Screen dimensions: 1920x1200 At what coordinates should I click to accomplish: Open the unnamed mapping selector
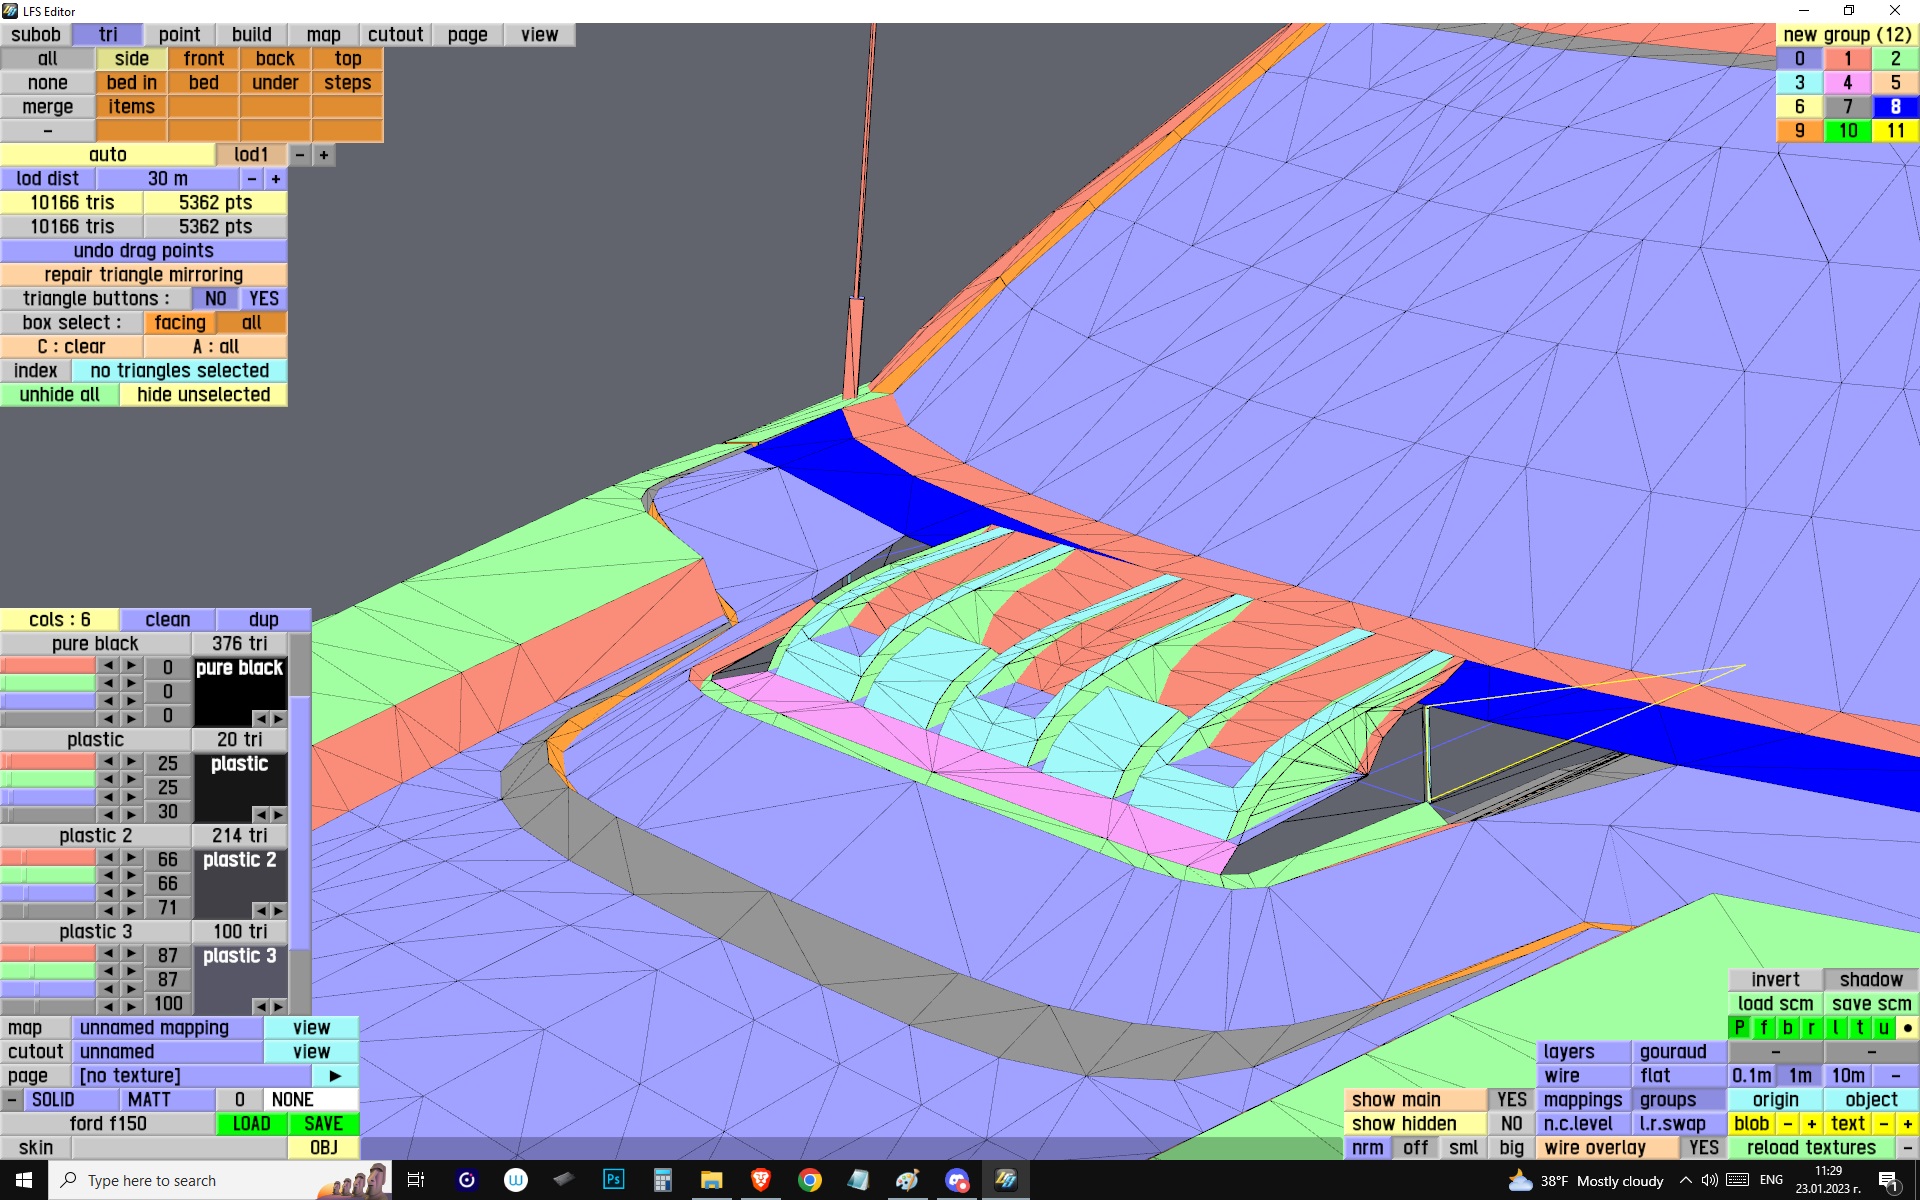[x=166, y=1028]
